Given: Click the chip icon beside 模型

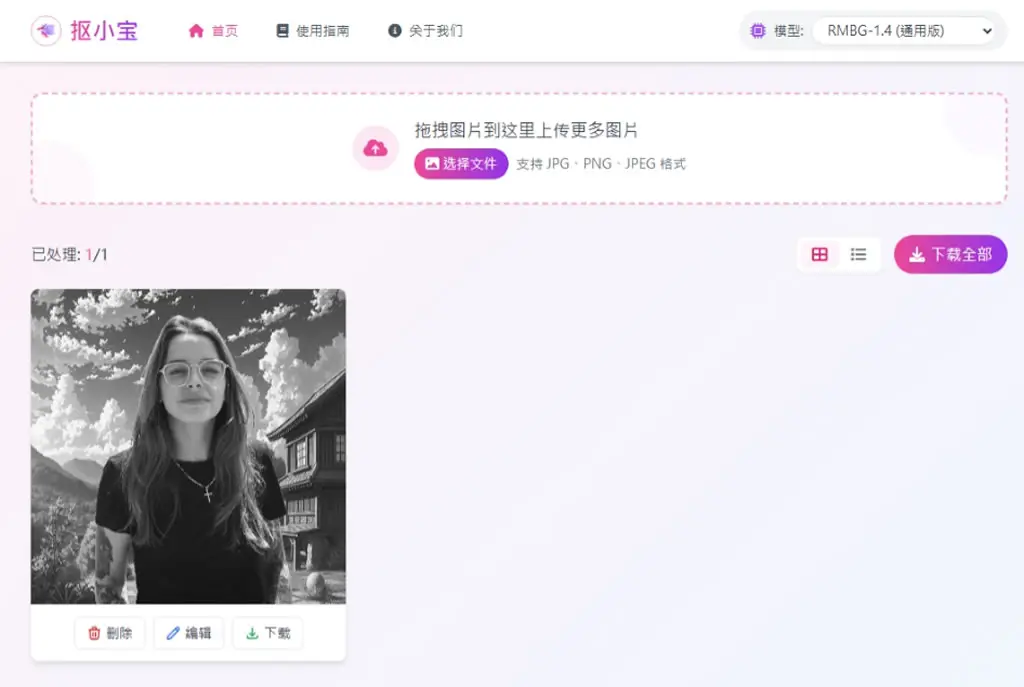Looking at the screenshot, I should pyautogui.click(x=758, y=31).
